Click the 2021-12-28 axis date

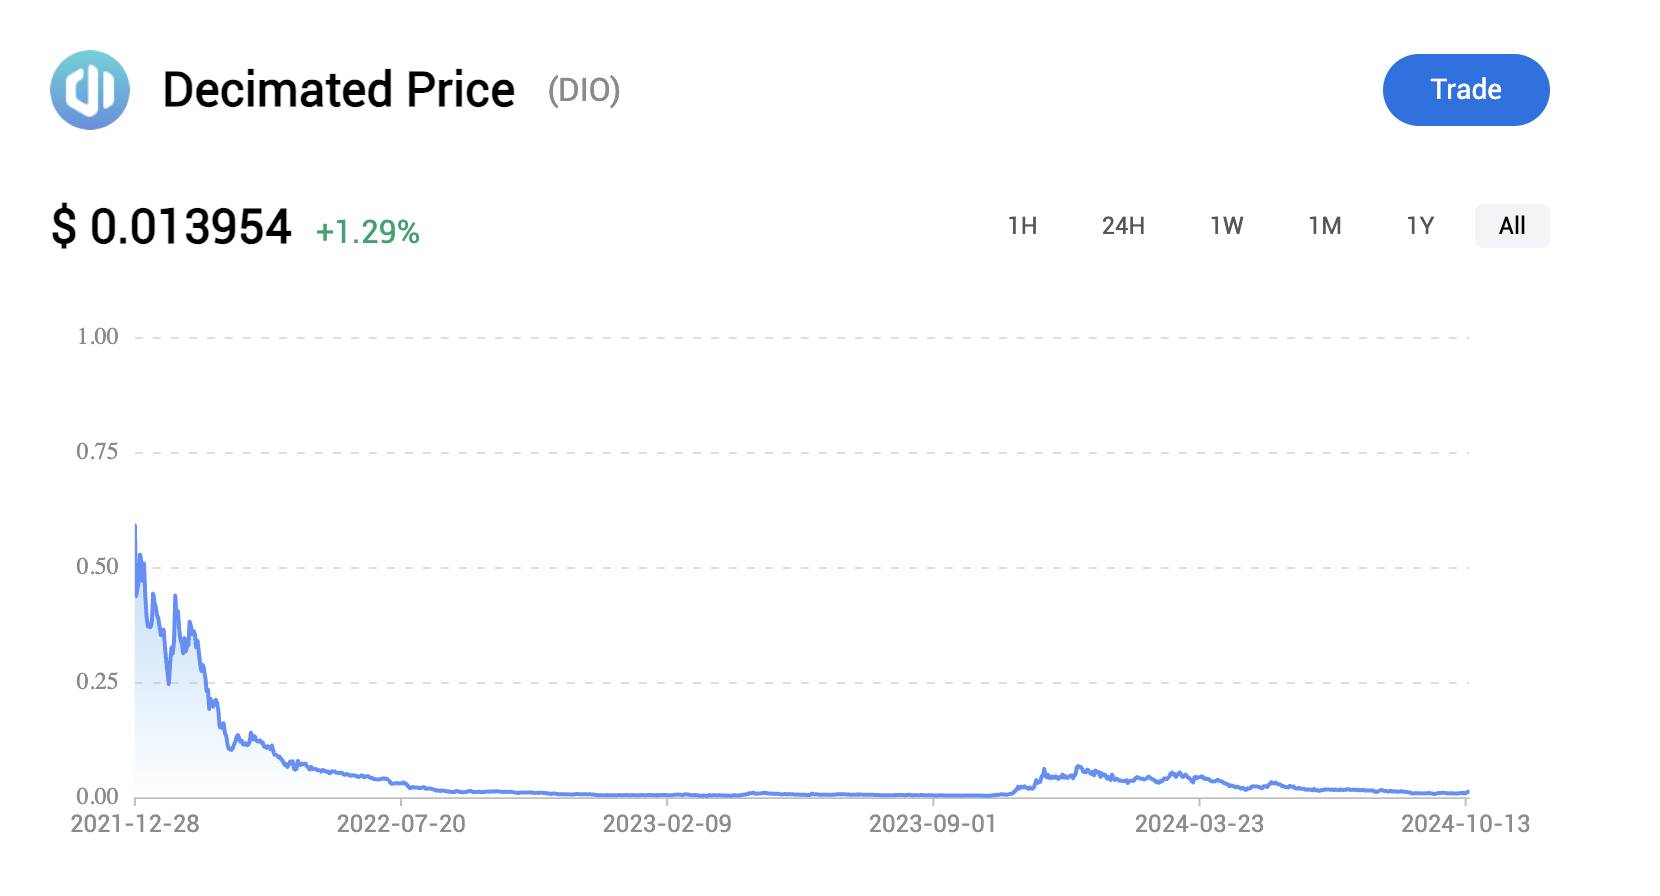pyautogui.click(x=135, y=824)
